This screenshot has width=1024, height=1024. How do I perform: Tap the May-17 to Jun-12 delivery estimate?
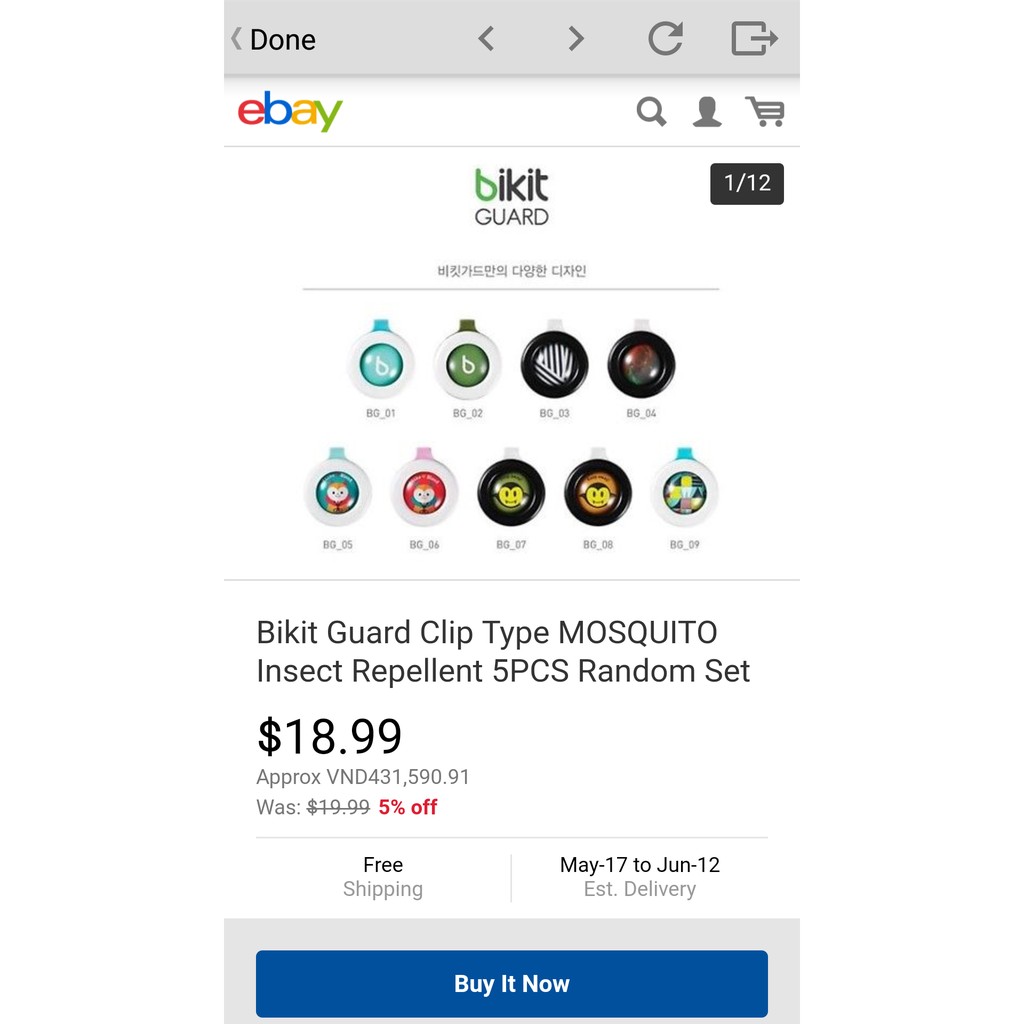(640, 877)
